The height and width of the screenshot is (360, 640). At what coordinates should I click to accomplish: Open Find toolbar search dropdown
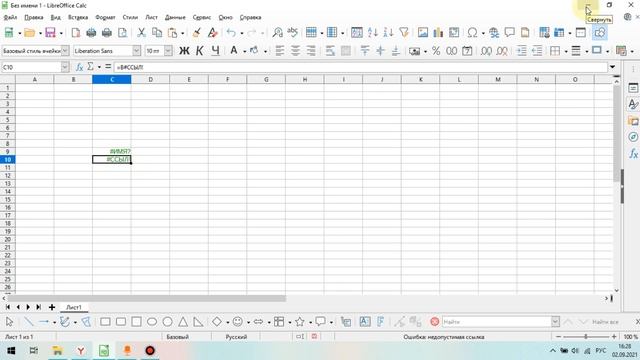pyautogui.click(x=555, y=322)
